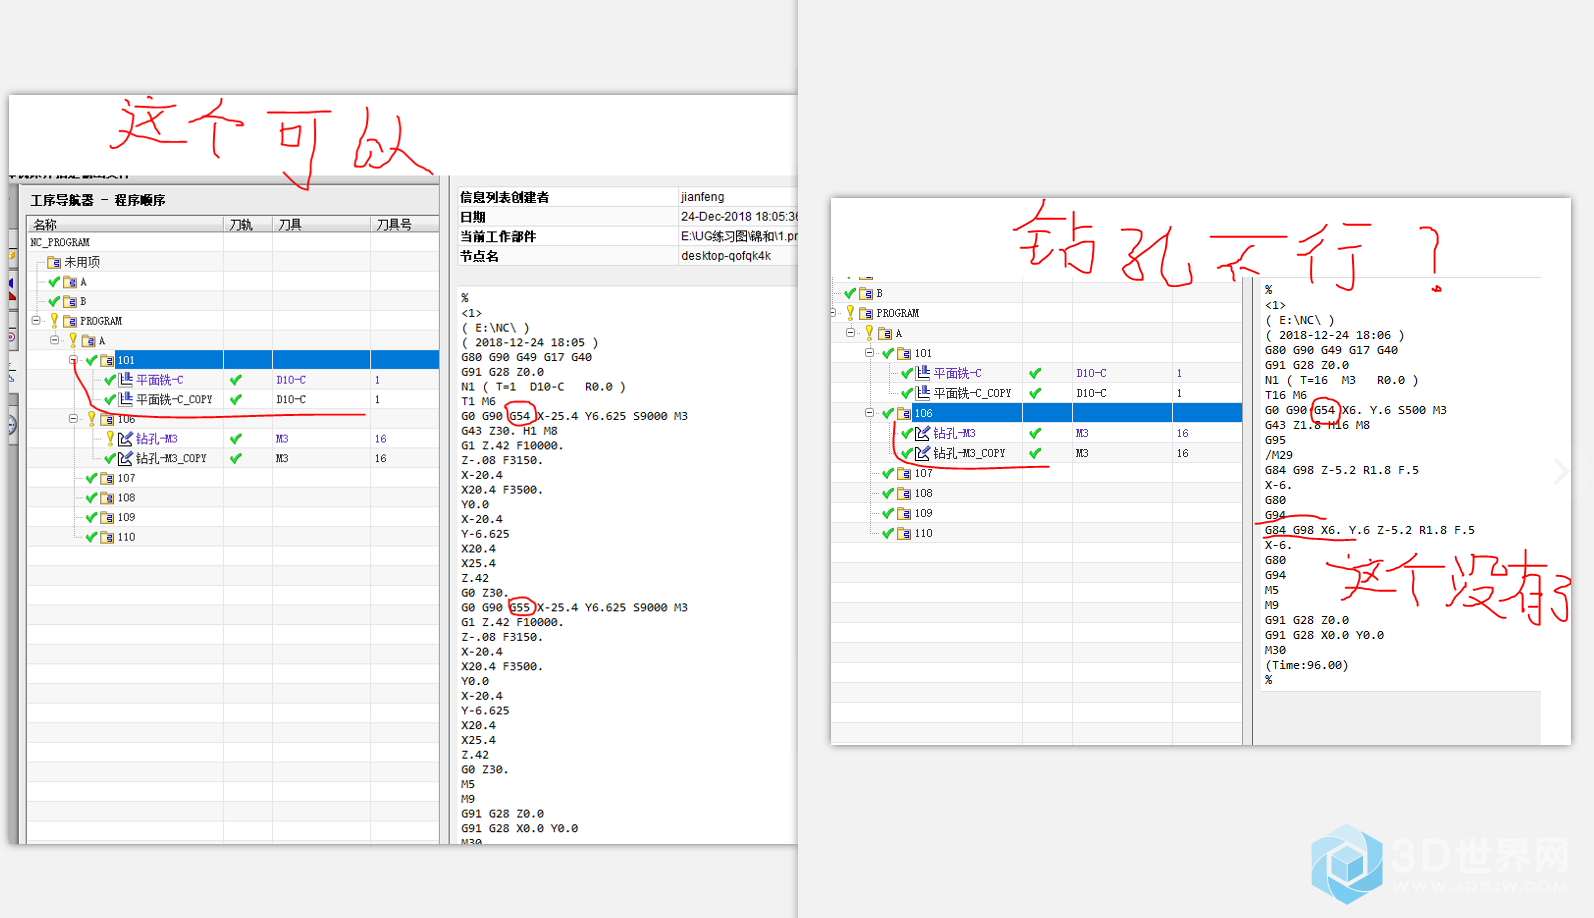Image resolution: width=1594 pixels, height=918 pixels.
Task: Click the 107 folder icon in left navigator
Action: [107, 478]
